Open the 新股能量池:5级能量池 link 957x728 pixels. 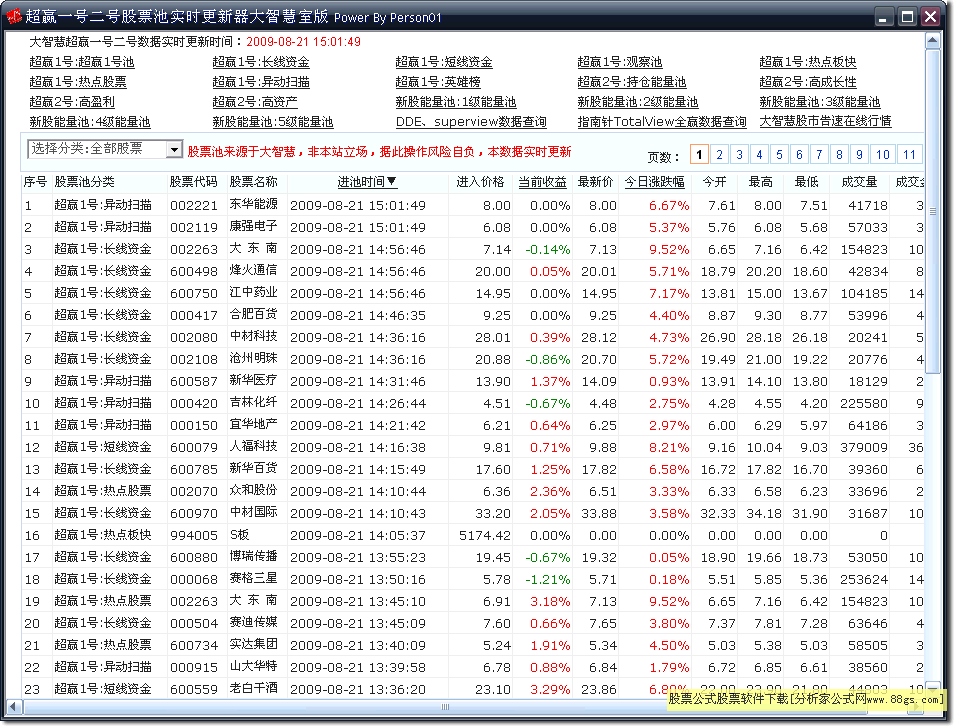(x=272, y=122)
